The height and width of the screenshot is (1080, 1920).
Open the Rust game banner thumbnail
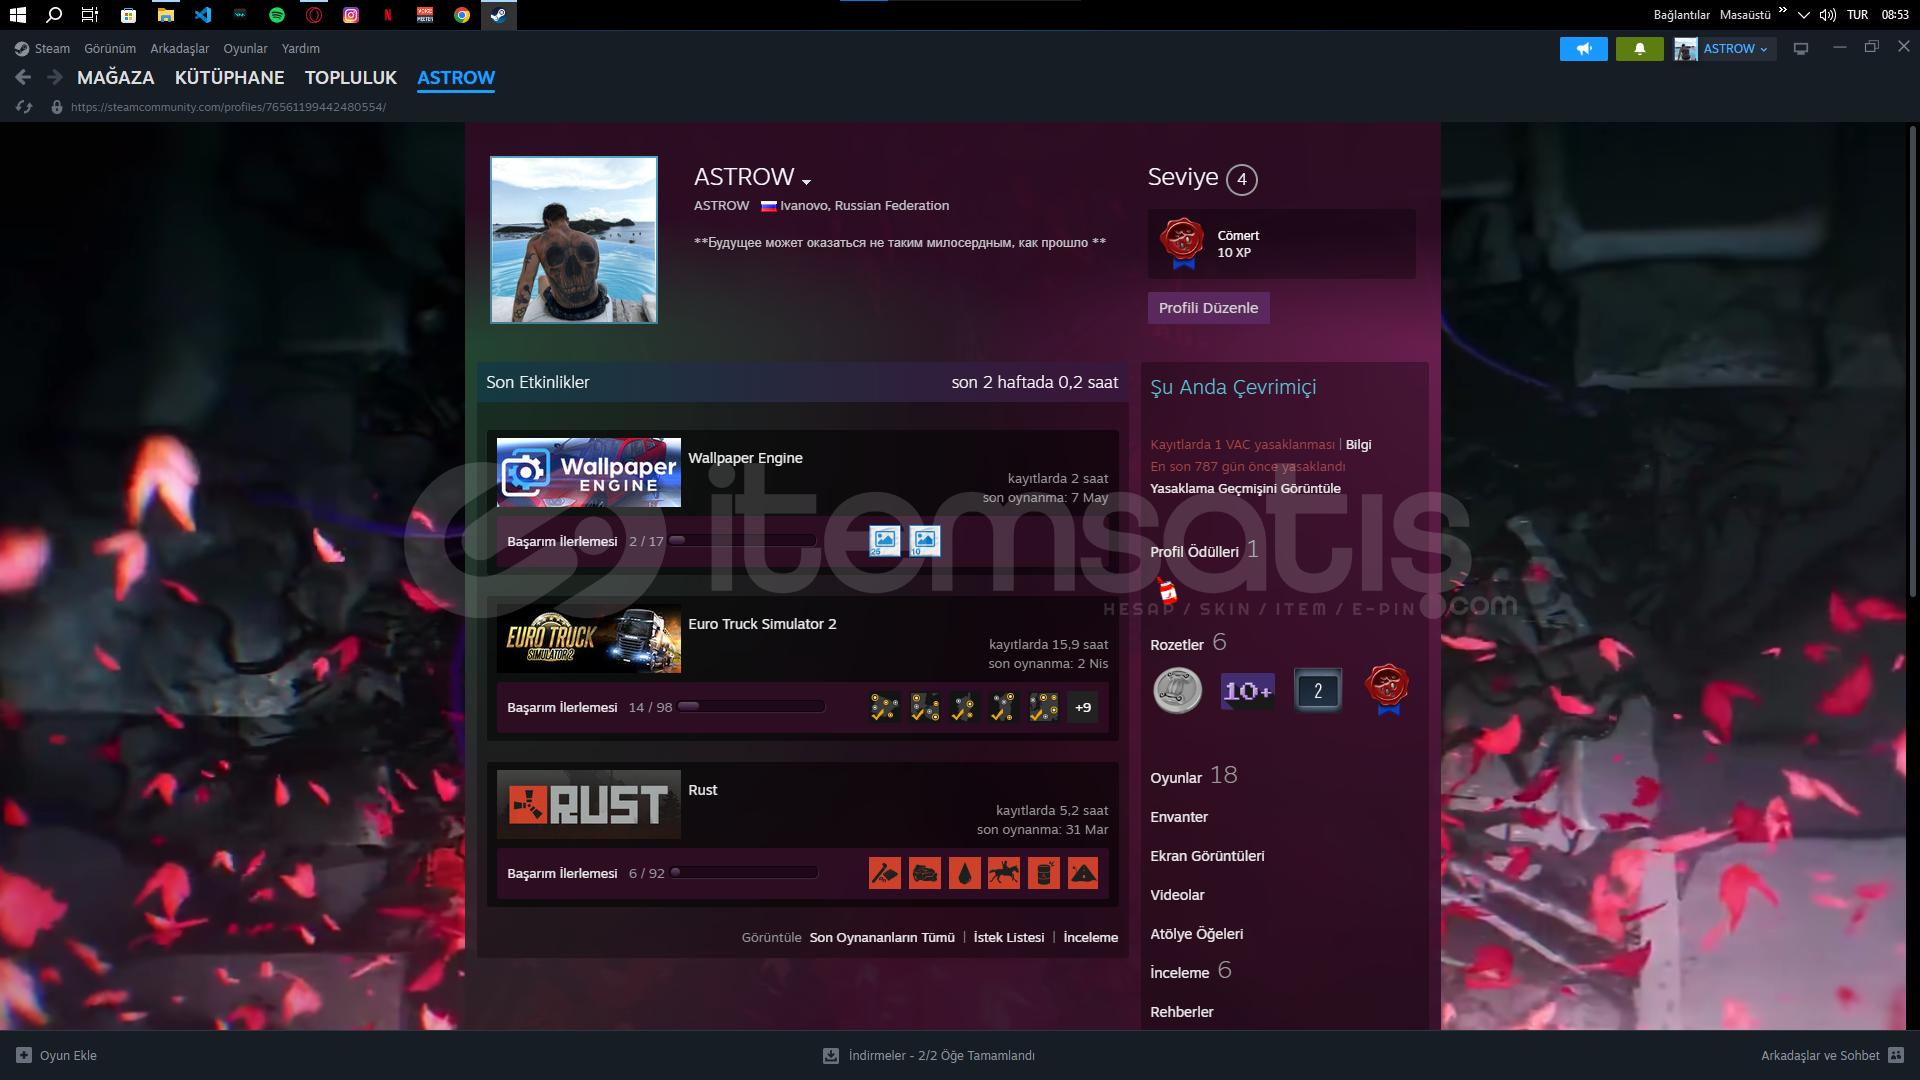click(x=589, y=804)
